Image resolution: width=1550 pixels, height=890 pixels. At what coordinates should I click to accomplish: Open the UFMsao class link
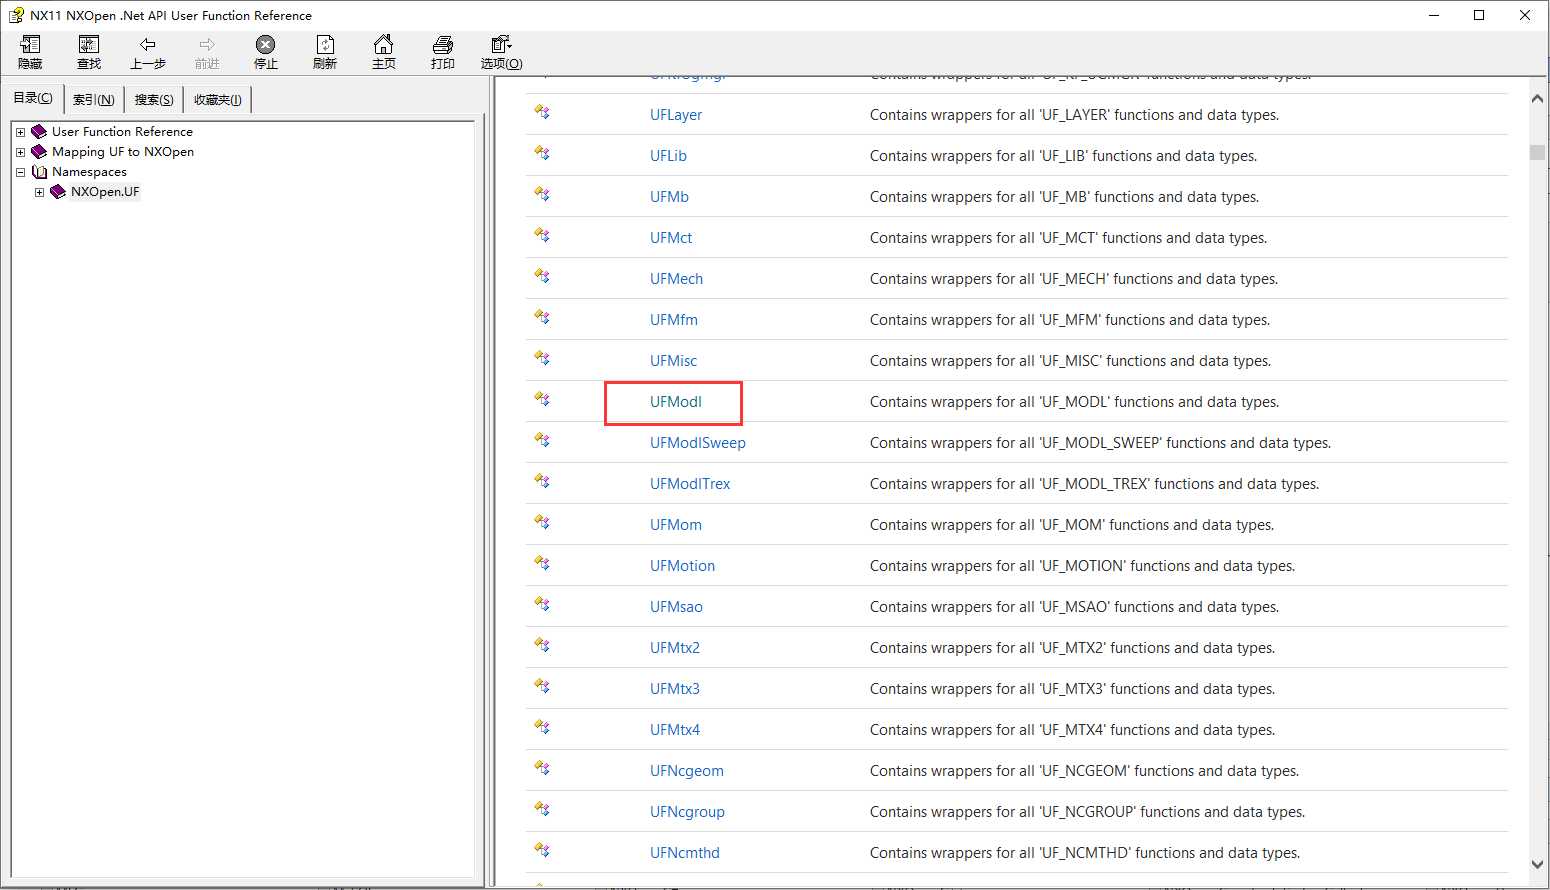coord(676,607)
